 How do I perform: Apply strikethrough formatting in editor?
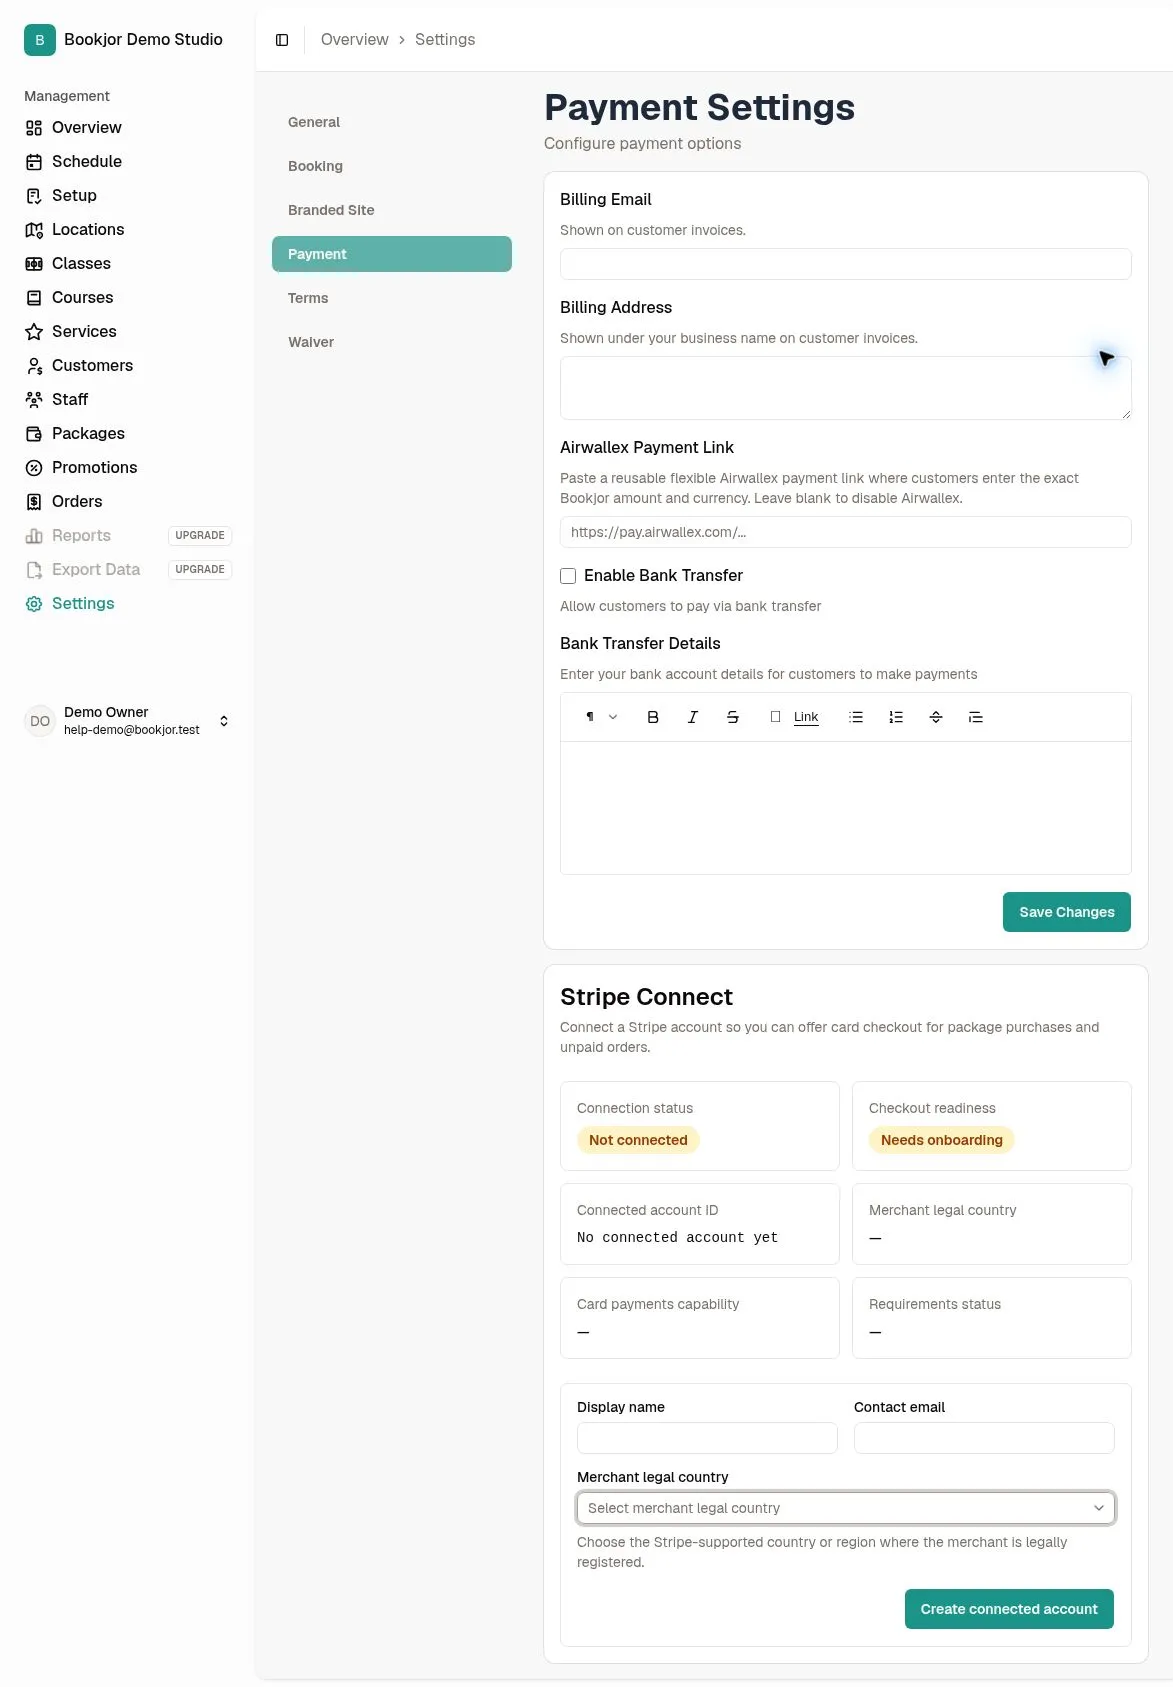pos(733,717)
